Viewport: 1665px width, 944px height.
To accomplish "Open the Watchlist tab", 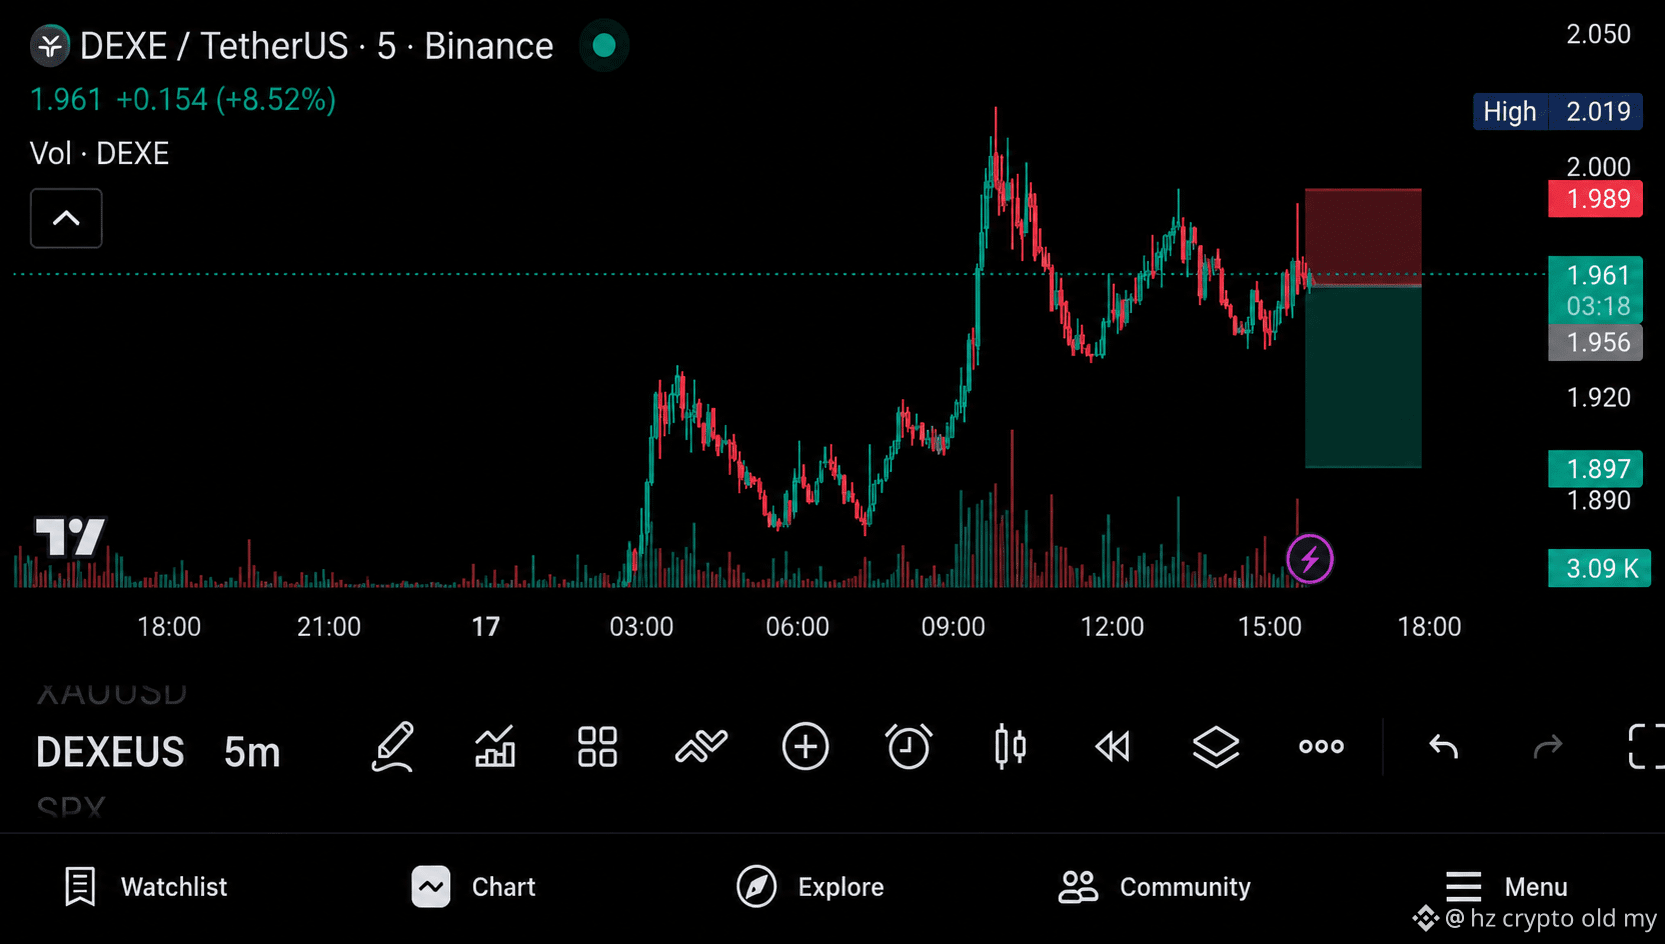I will 146,887.
